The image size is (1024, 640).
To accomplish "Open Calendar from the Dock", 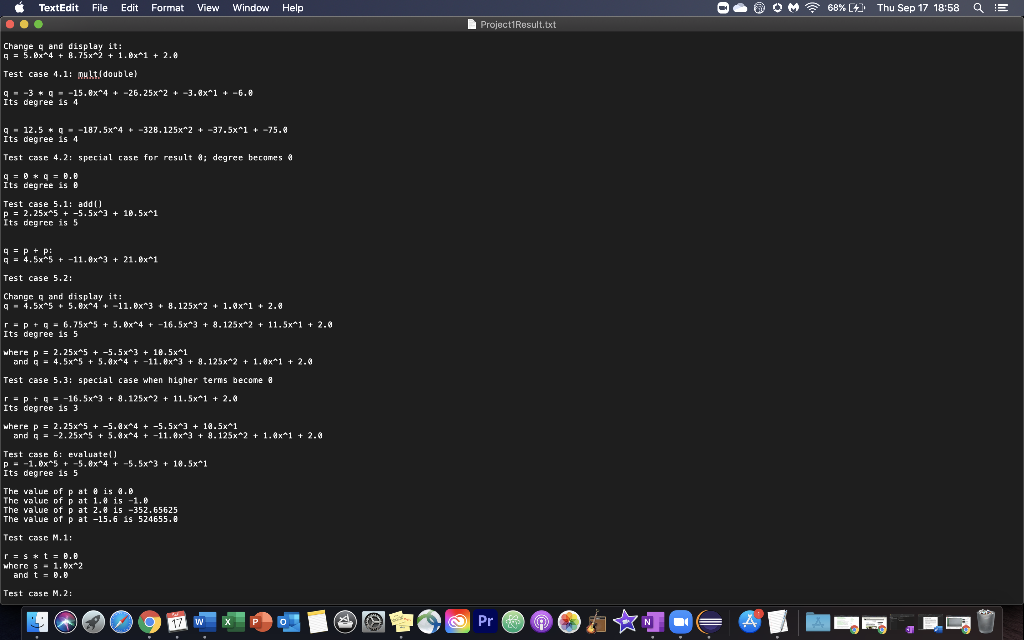I will [177, 622].
